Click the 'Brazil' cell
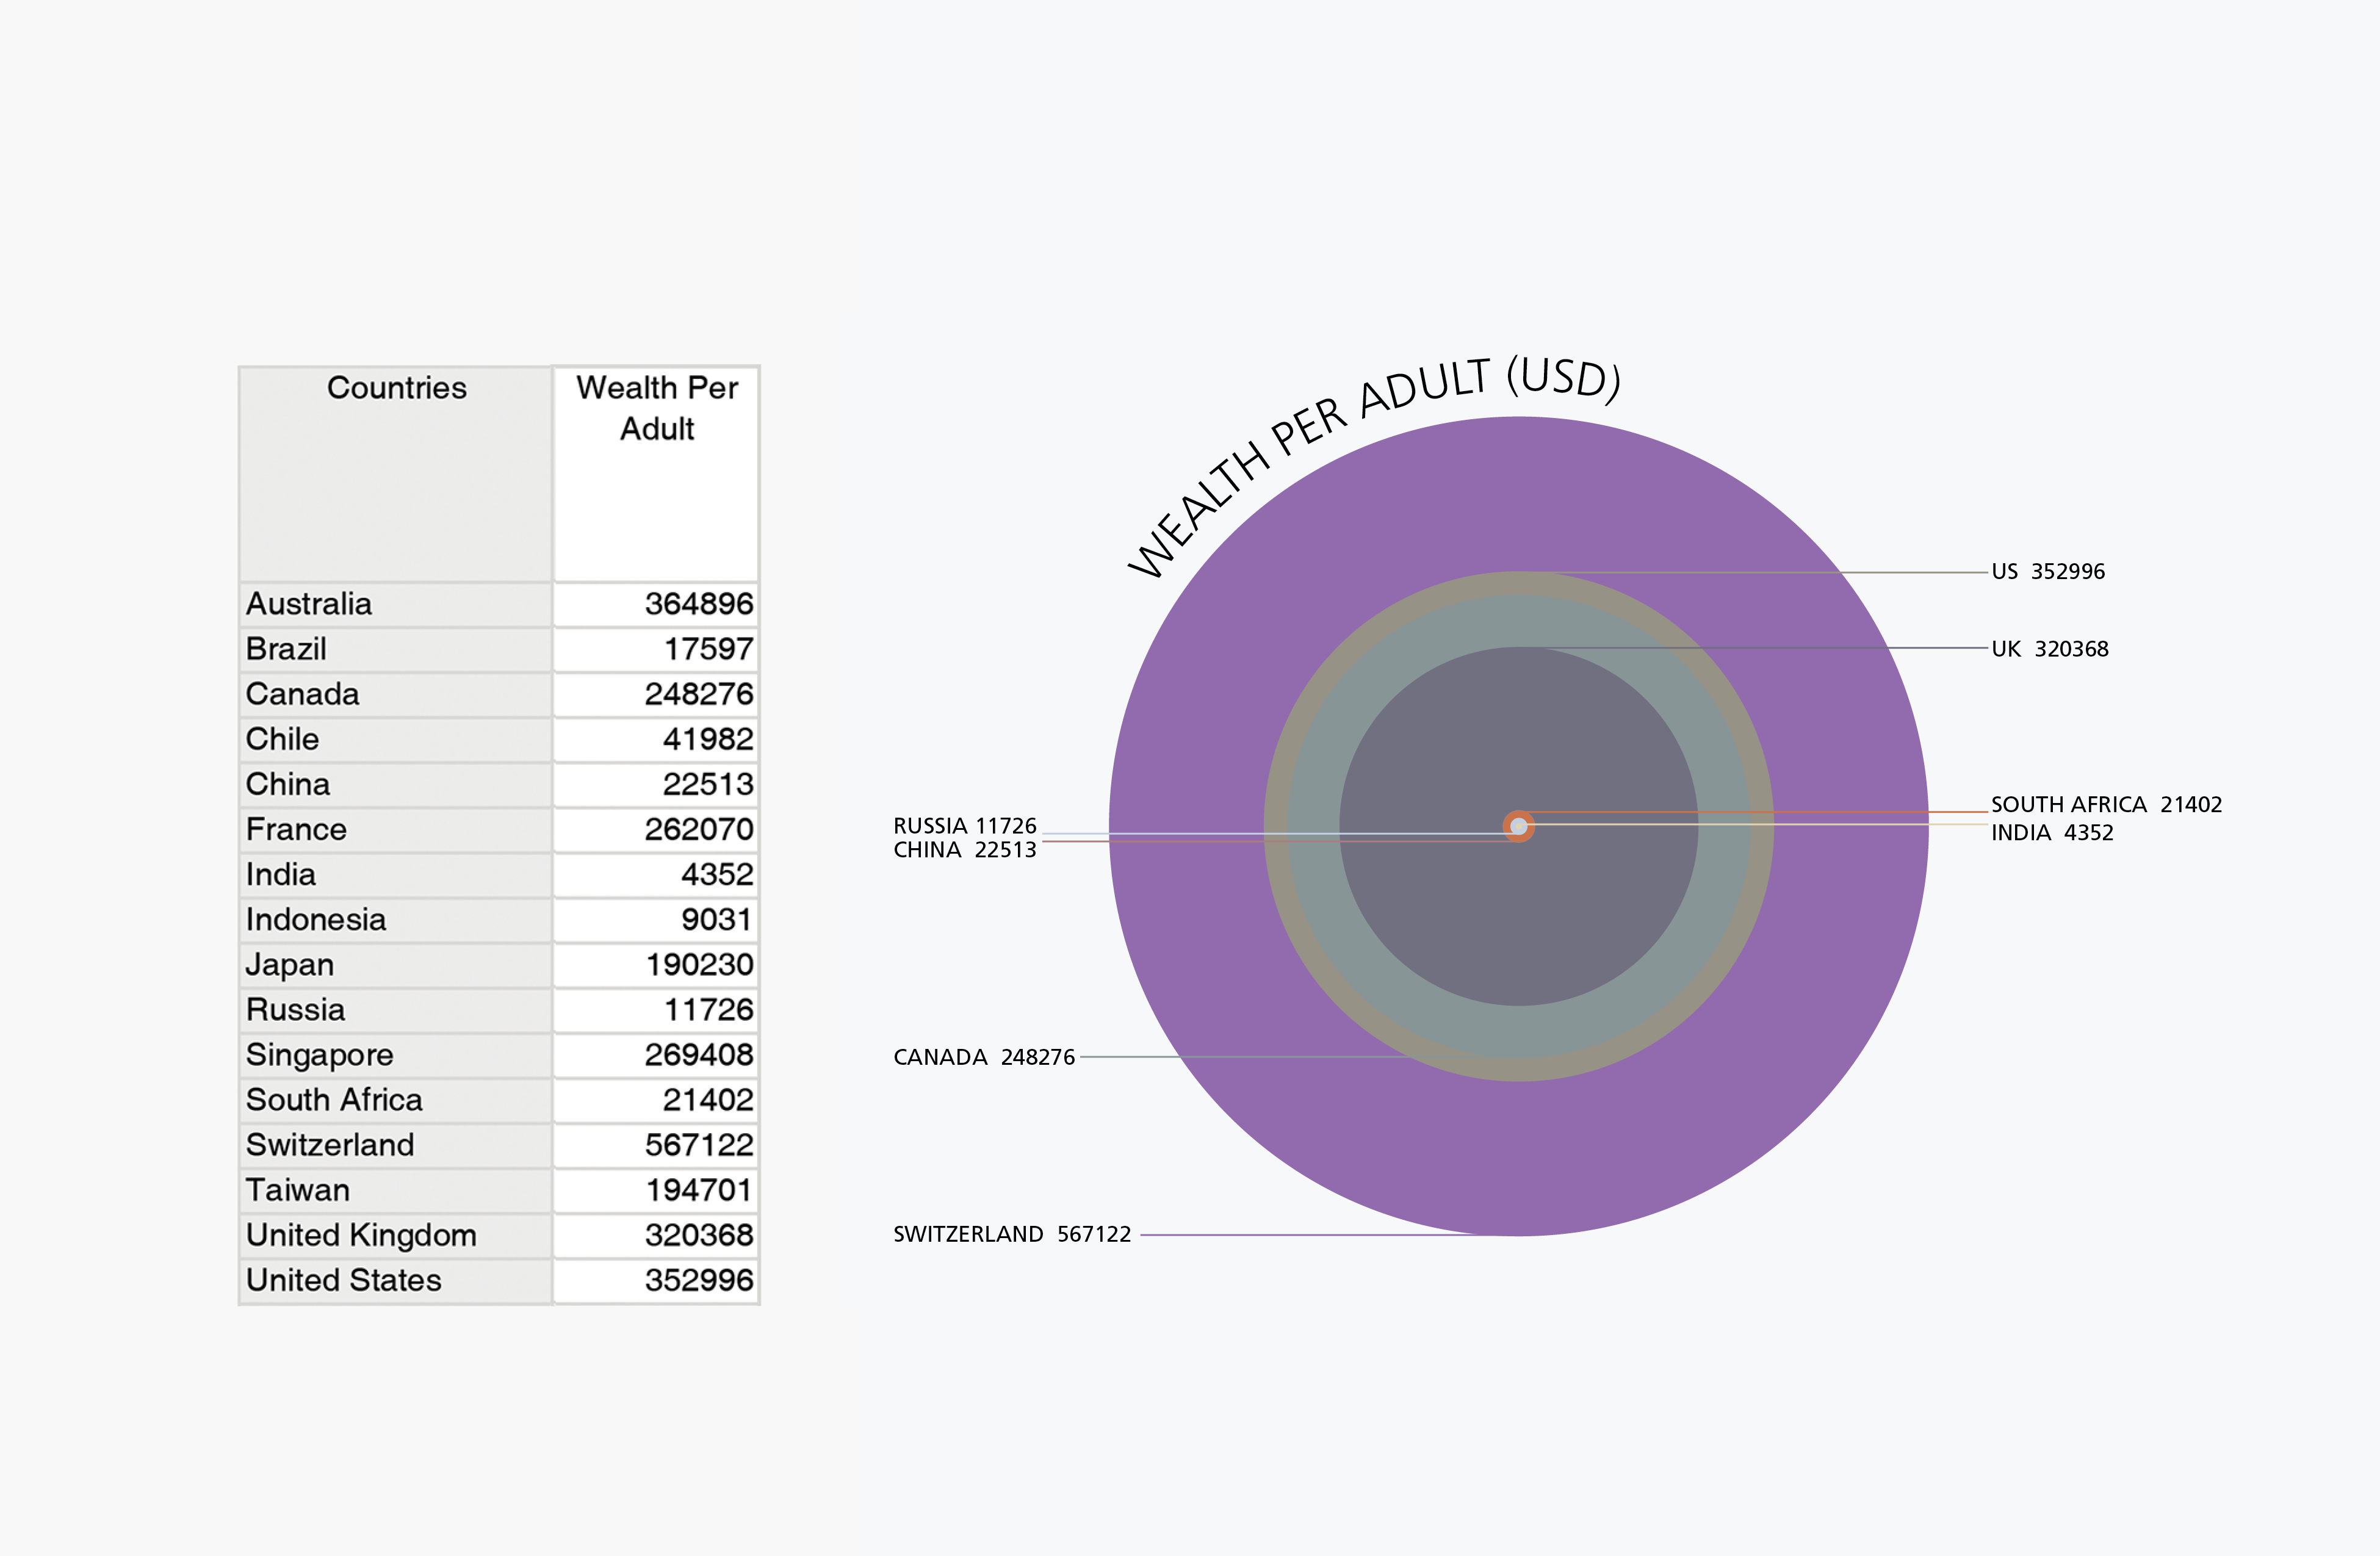The height and width of the screenshot is (1556, 2380). coord(396,650)
